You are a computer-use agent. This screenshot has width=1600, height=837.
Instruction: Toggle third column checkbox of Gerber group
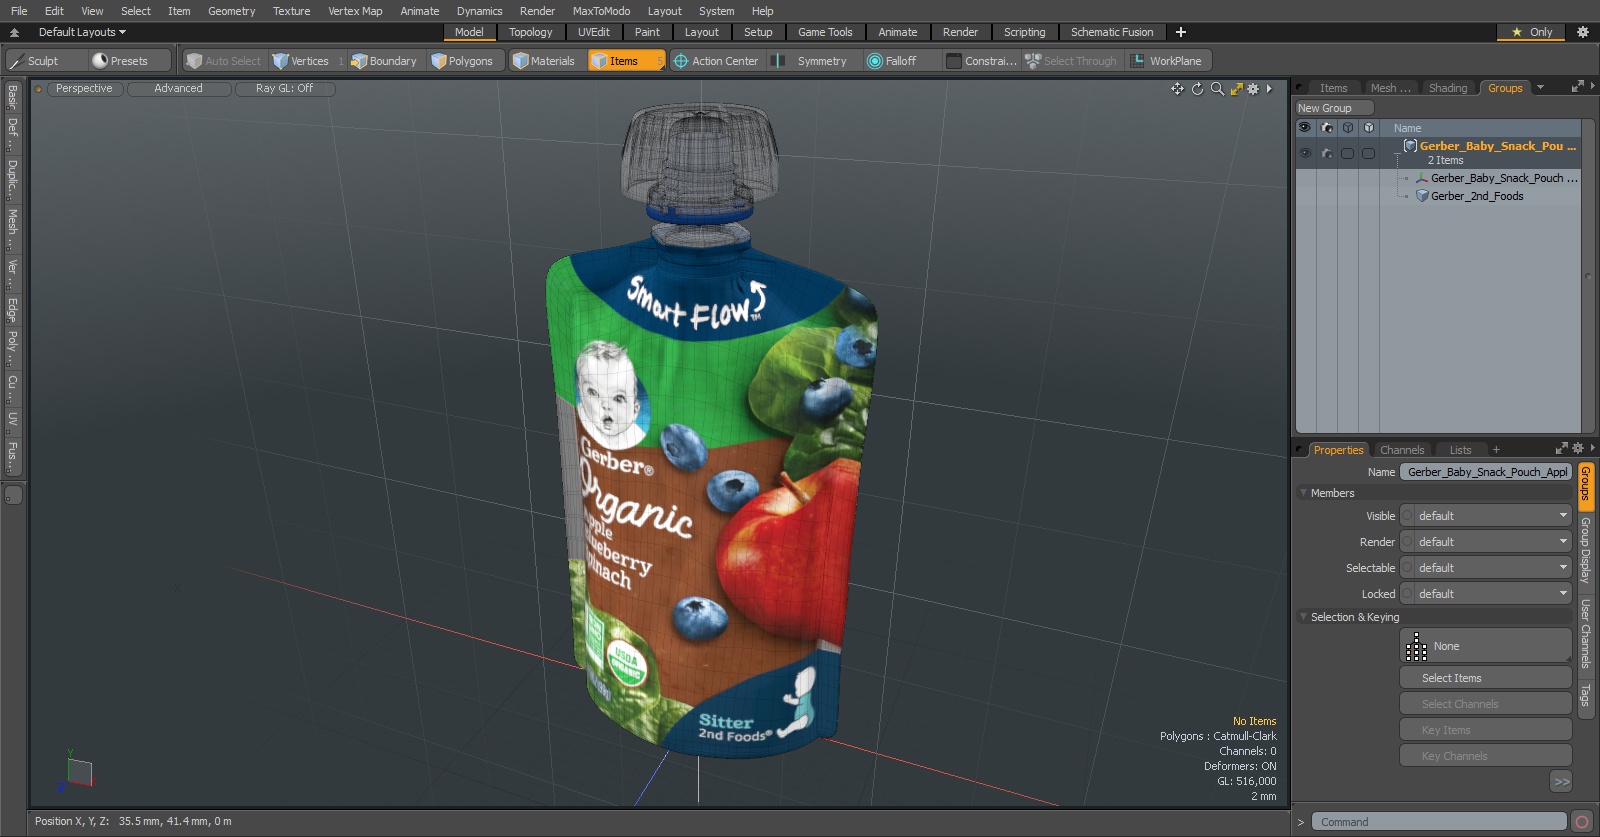1347,153
